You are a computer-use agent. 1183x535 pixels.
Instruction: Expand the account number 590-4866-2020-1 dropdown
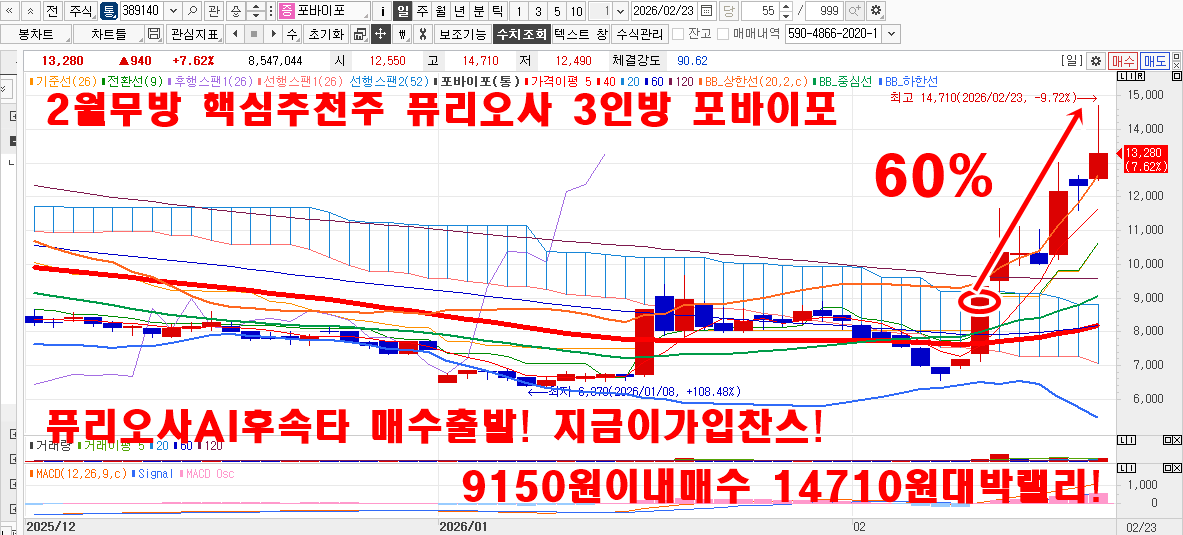(891, 34)
